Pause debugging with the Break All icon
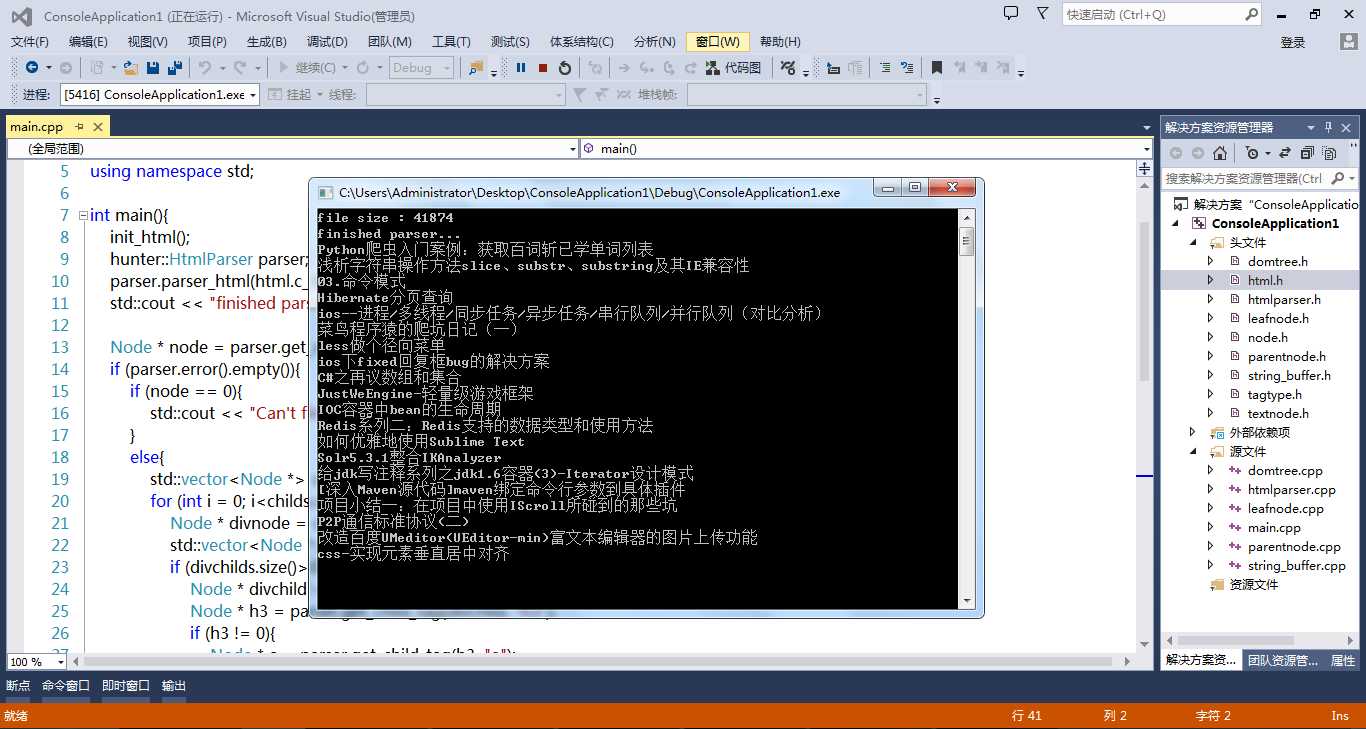 pos(521,67)
